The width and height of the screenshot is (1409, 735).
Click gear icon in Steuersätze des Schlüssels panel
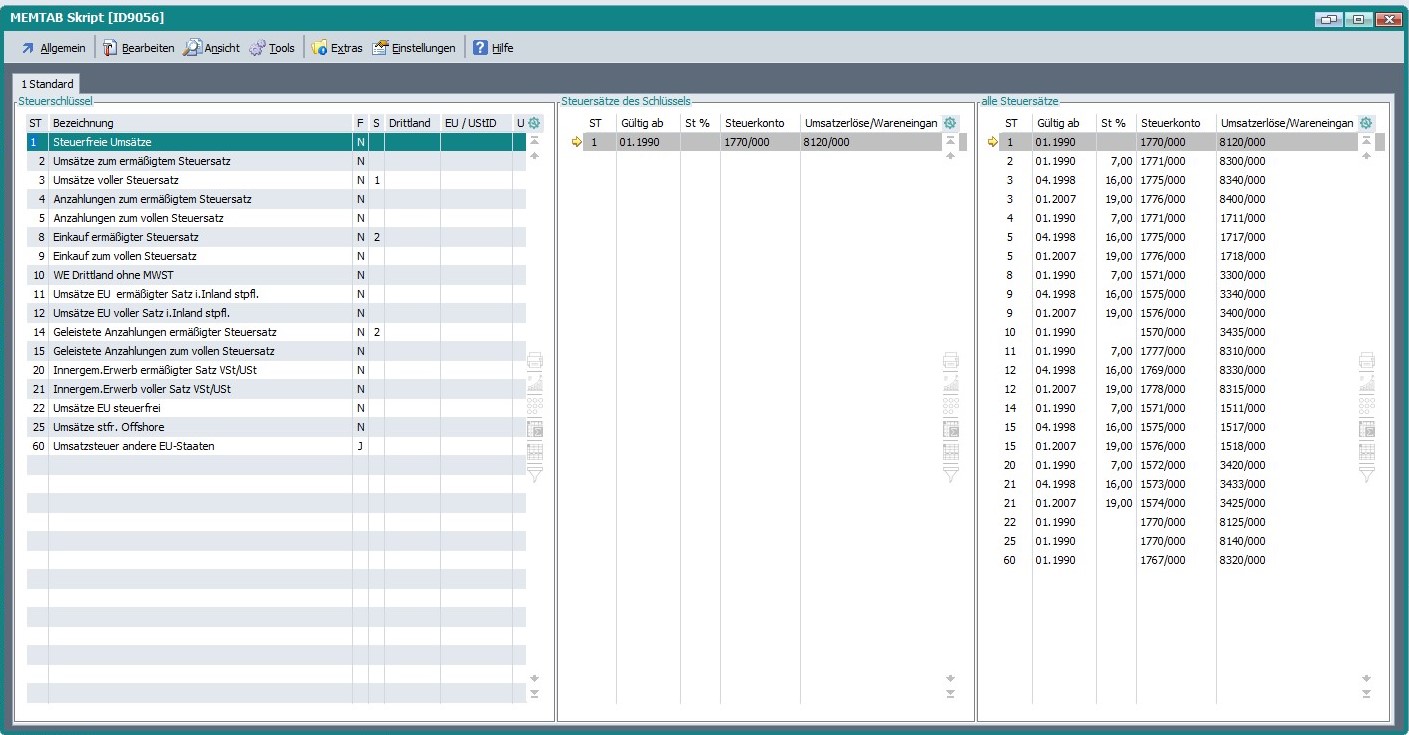(950, 123)
